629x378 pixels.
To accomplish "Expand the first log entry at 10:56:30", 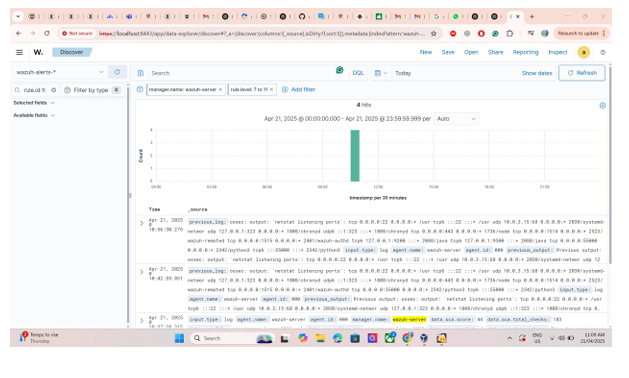I will [x=142, y=223].
